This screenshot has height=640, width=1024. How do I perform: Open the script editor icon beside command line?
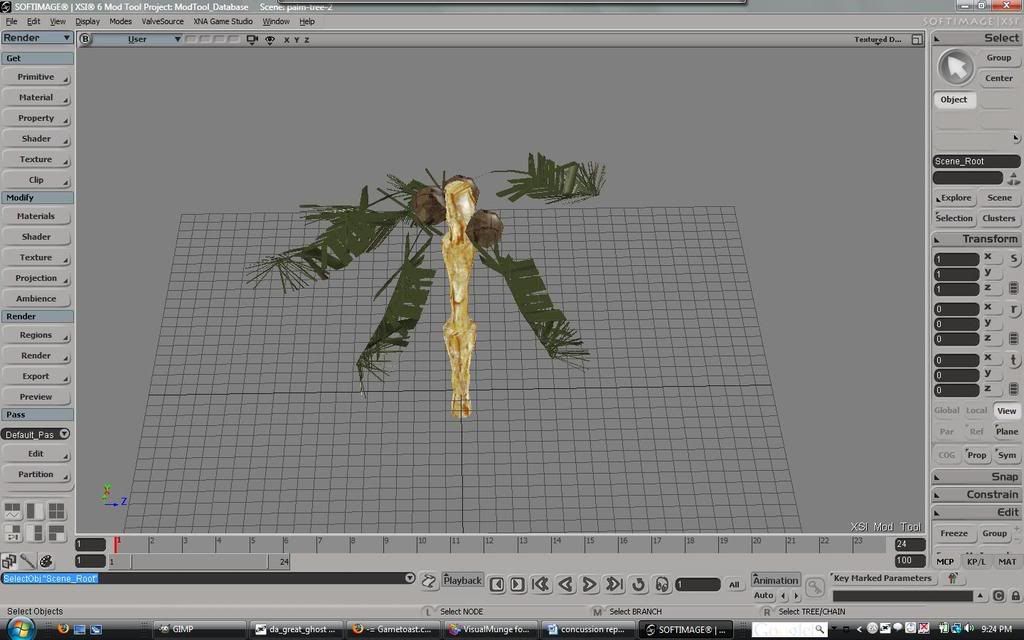(428, 581)
